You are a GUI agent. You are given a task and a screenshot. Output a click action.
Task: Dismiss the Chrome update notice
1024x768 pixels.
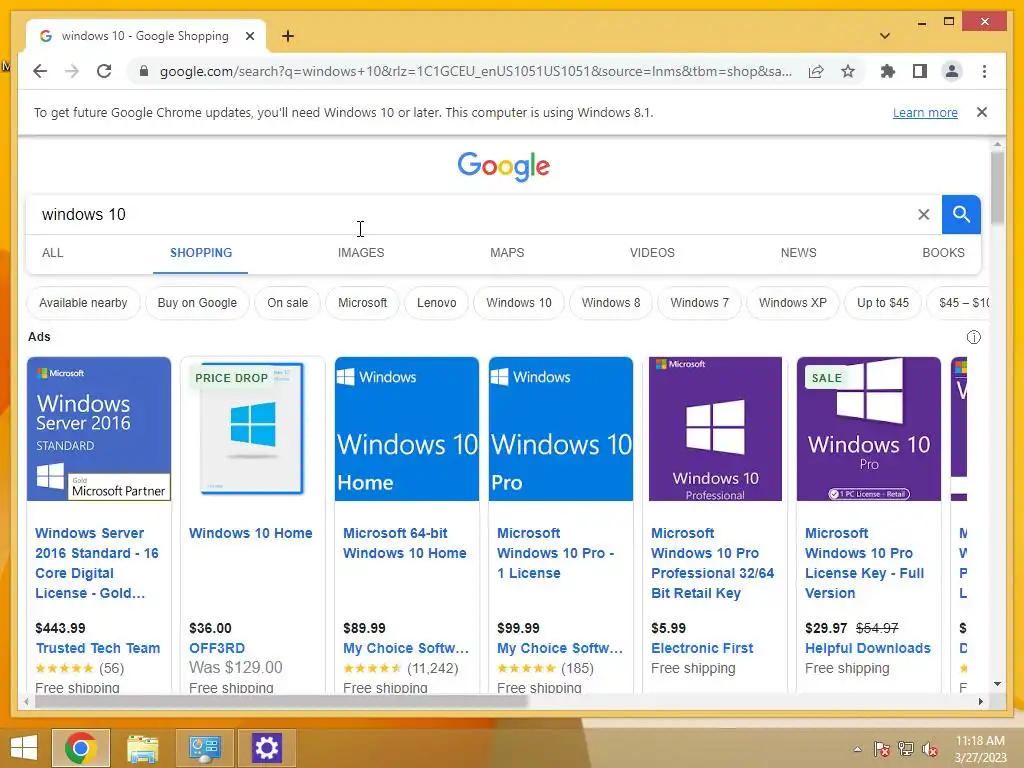[x=982, y=112]
